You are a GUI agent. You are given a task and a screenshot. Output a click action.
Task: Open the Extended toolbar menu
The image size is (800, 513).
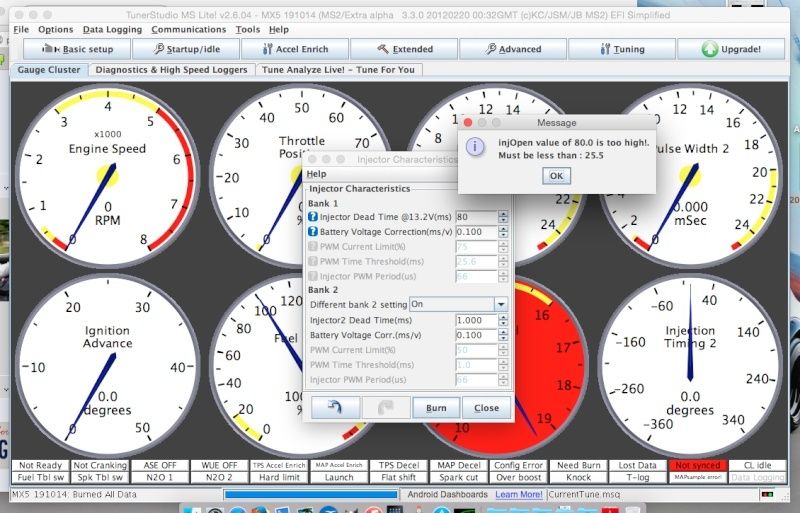pyautogui.click(x=404, y=49)
